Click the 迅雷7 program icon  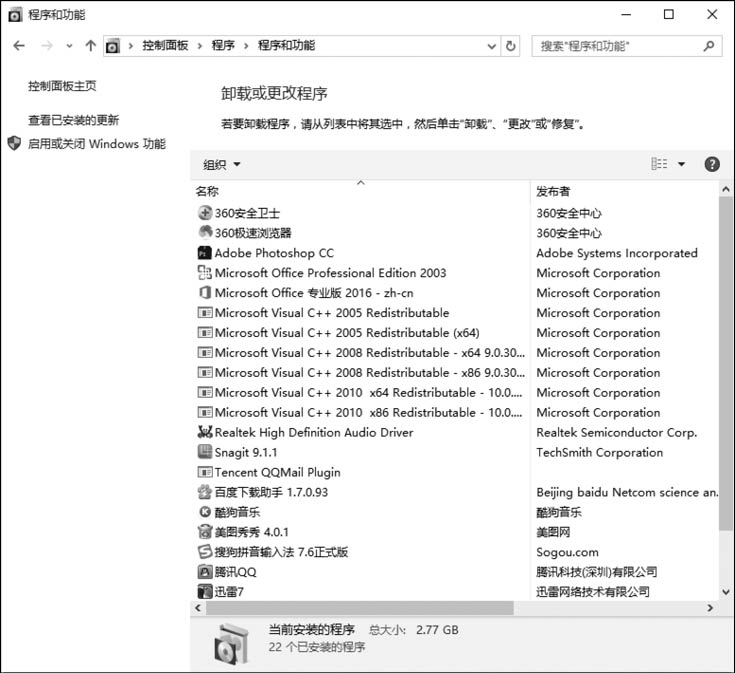(205, 591)
